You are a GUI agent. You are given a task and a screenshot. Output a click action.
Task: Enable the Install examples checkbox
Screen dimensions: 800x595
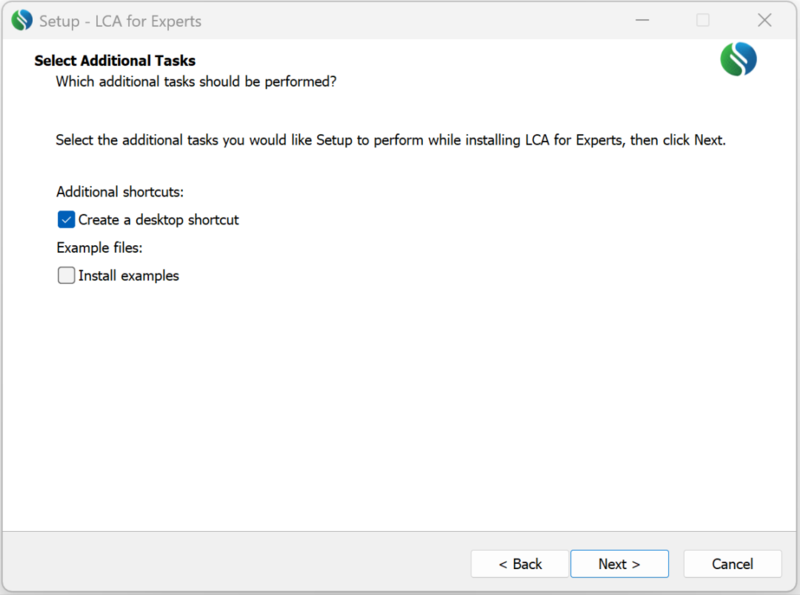[67, 276]
